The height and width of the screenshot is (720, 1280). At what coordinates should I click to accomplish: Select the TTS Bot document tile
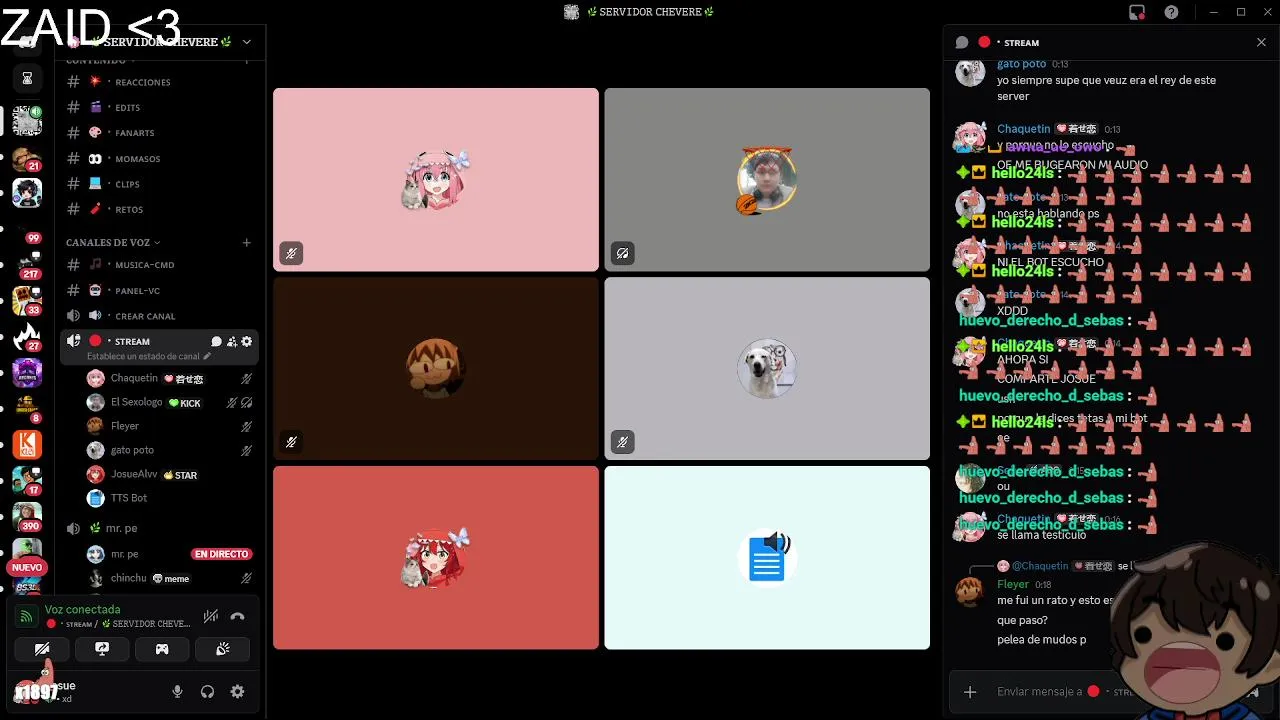[x=767, y=557]
